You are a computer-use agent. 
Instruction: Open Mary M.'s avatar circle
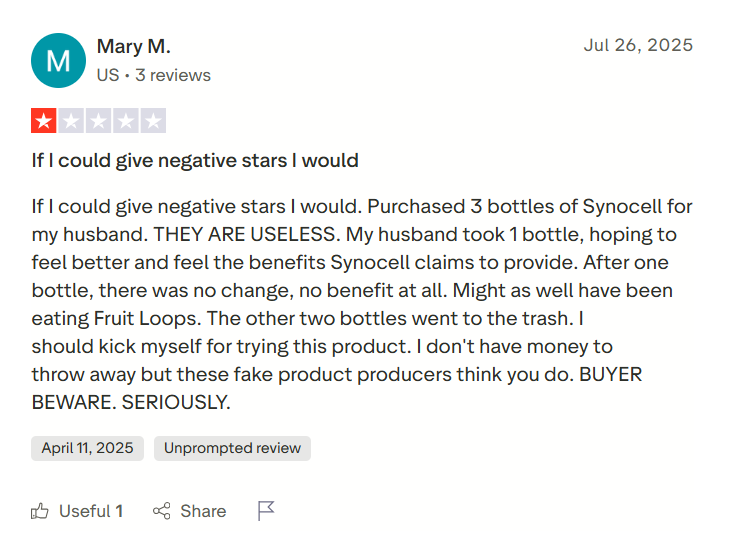[x=58, y=60]
